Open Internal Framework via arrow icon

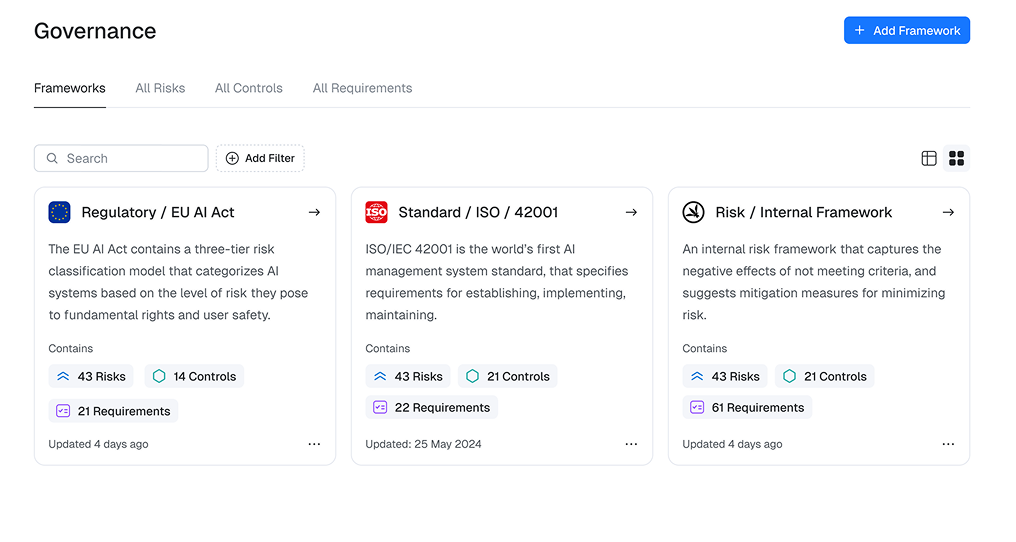[948, 212]
